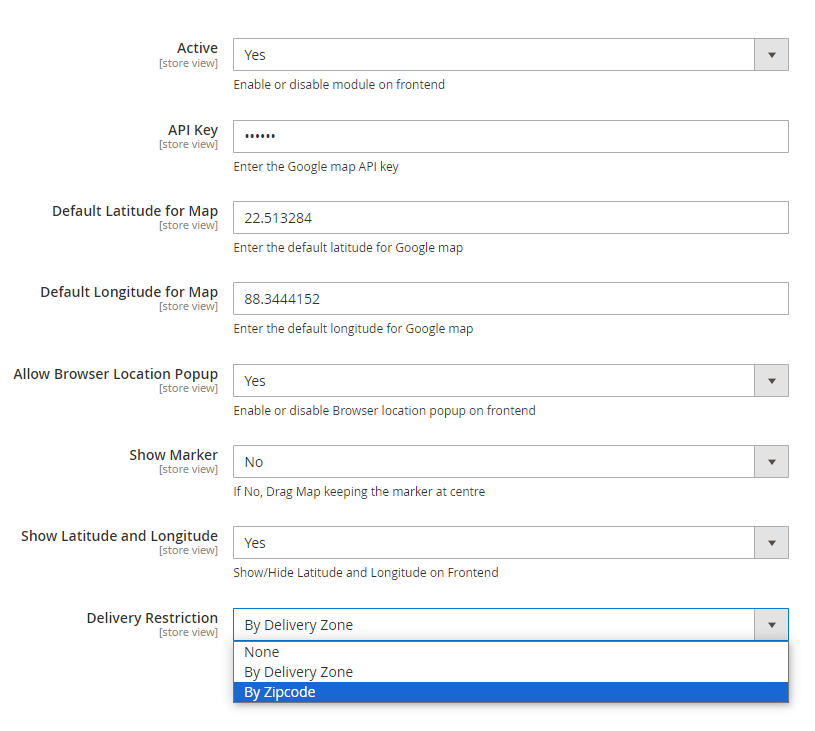Click the Show Marker dropdown arrow
The height and width of the screenshot is (731, 815).
point(771,462)
